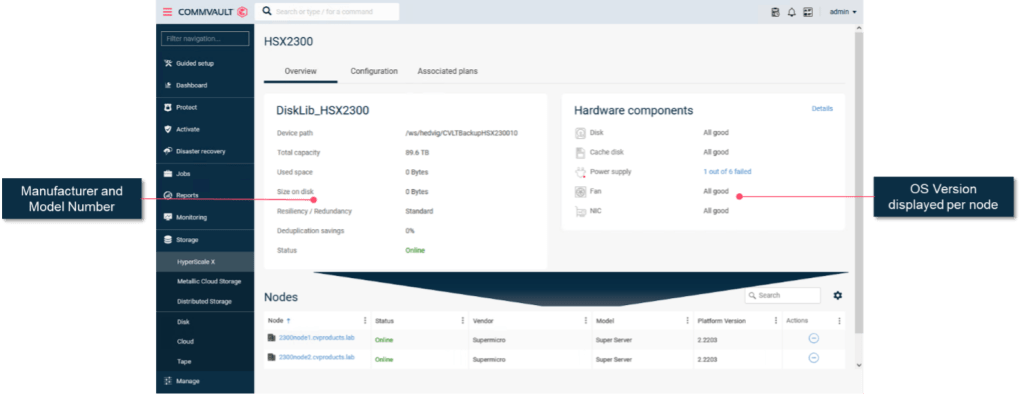Click the Activate badge icon
Viewport: 1022px width, 396px height.
click(x=168, y=130)
